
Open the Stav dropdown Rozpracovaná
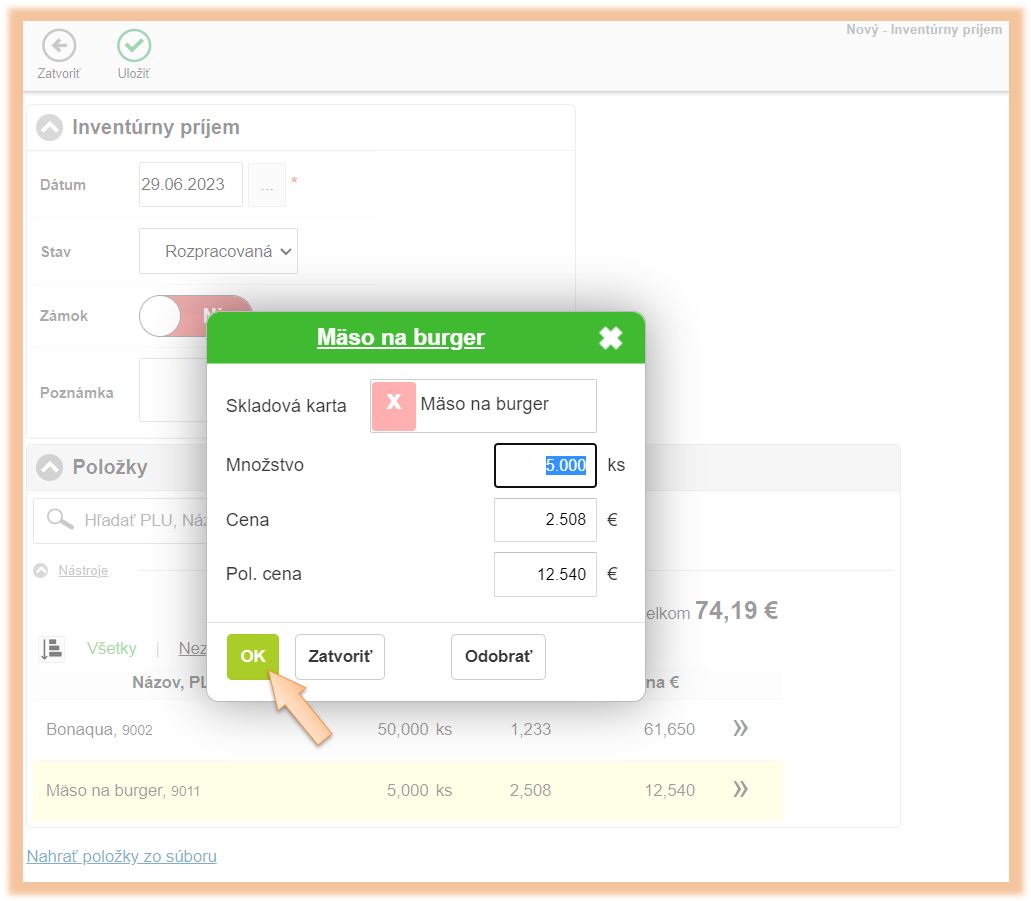click(218, 251)
